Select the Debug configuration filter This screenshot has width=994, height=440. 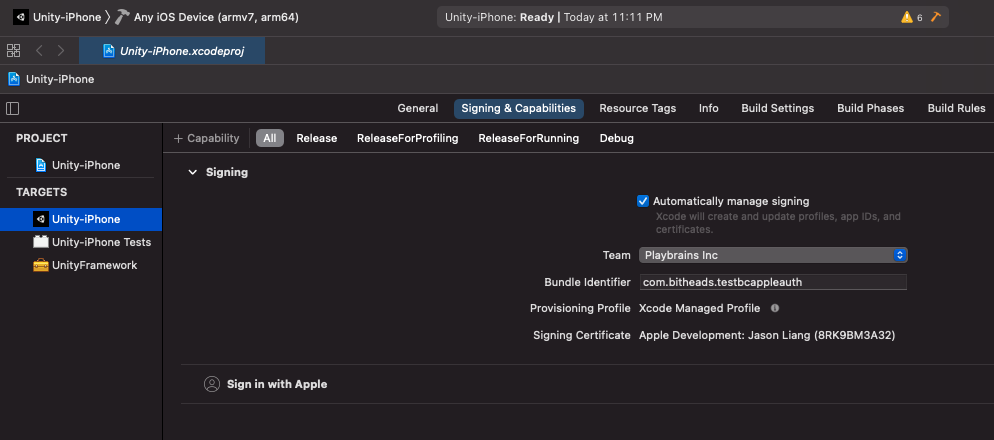click(x=617, y=138)
